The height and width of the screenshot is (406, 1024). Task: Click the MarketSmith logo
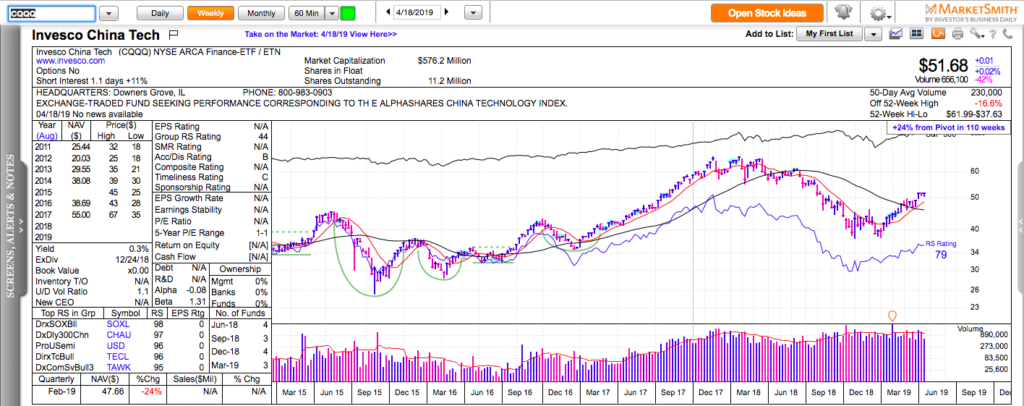[x=972, y=12]
